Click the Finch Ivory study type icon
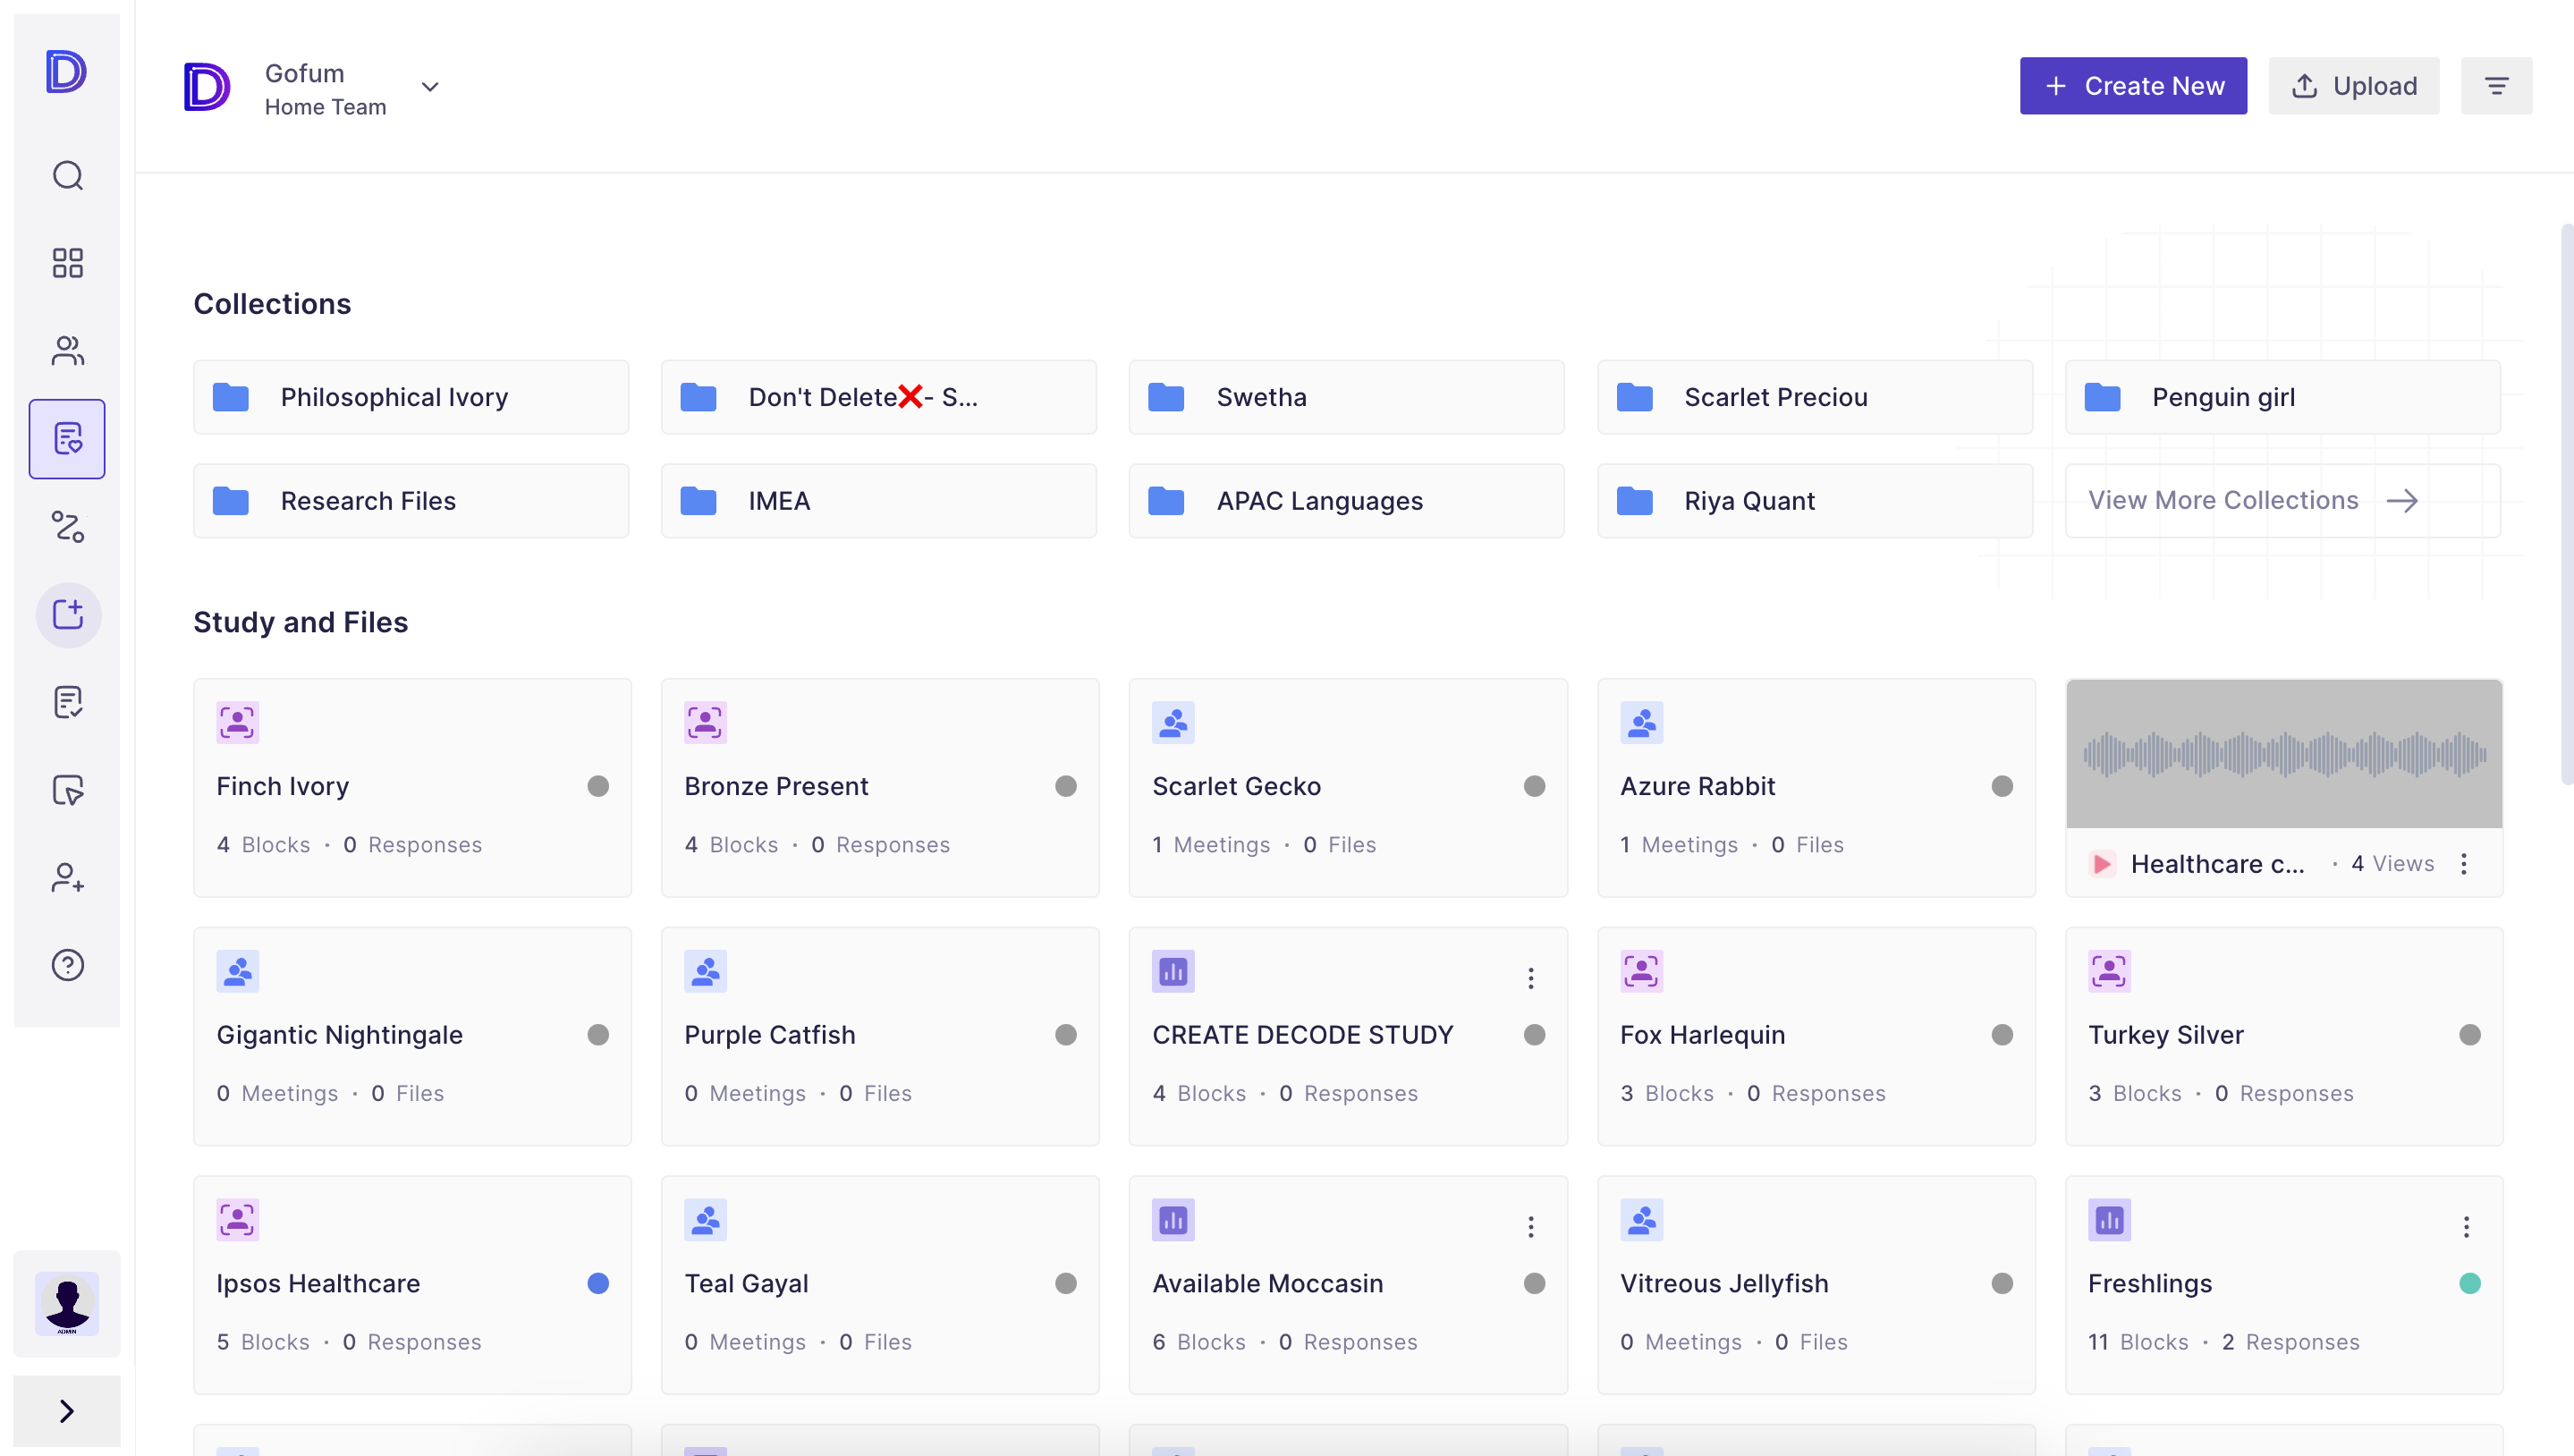Viewport: 2574px width, 1456px height. (237, 722)
